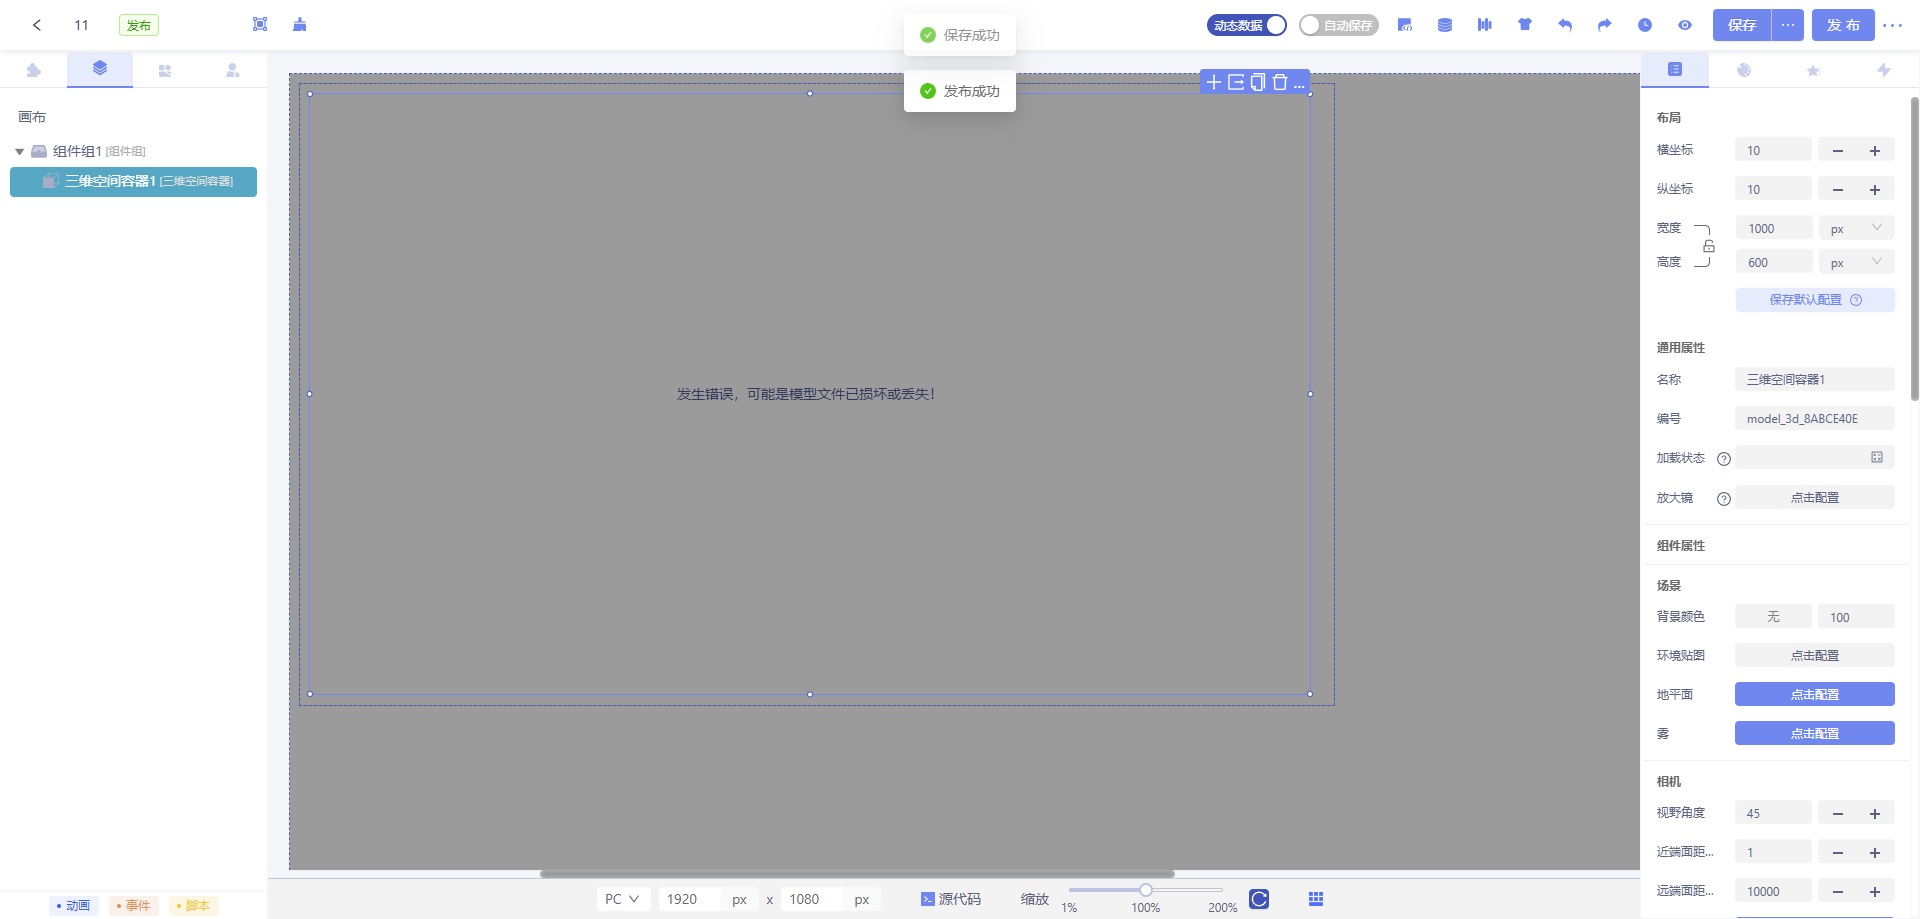Click the undo arrow icon
The width and height of the screenshot is (1920, 919).
(x=1565, y=25)
